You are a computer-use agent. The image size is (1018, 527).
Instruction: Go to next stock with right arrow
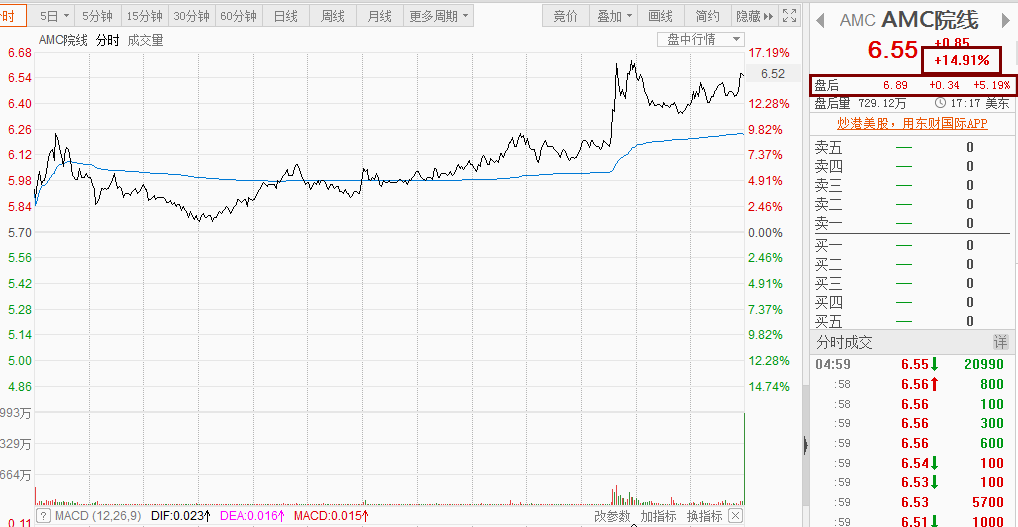[1004, 21]
